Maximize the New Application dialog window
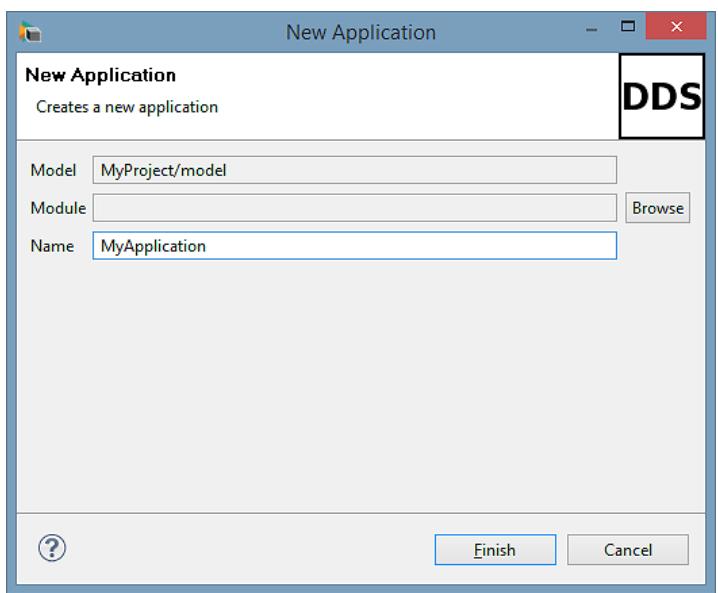The height and width of the screenshot is (593, 718). pos(628,27)
